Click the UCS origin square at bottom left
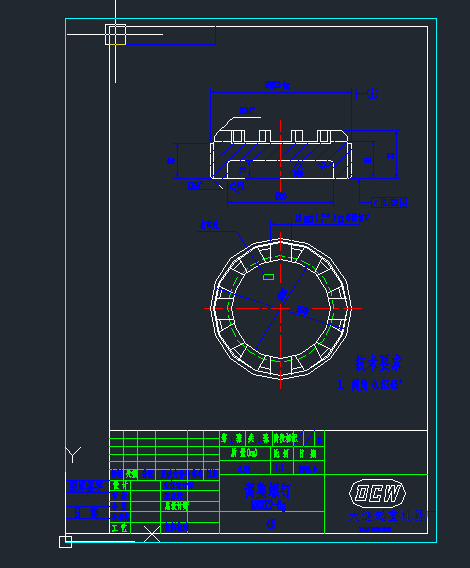The height and width of the screenshot is (568, 470). (x=65, y=542)
